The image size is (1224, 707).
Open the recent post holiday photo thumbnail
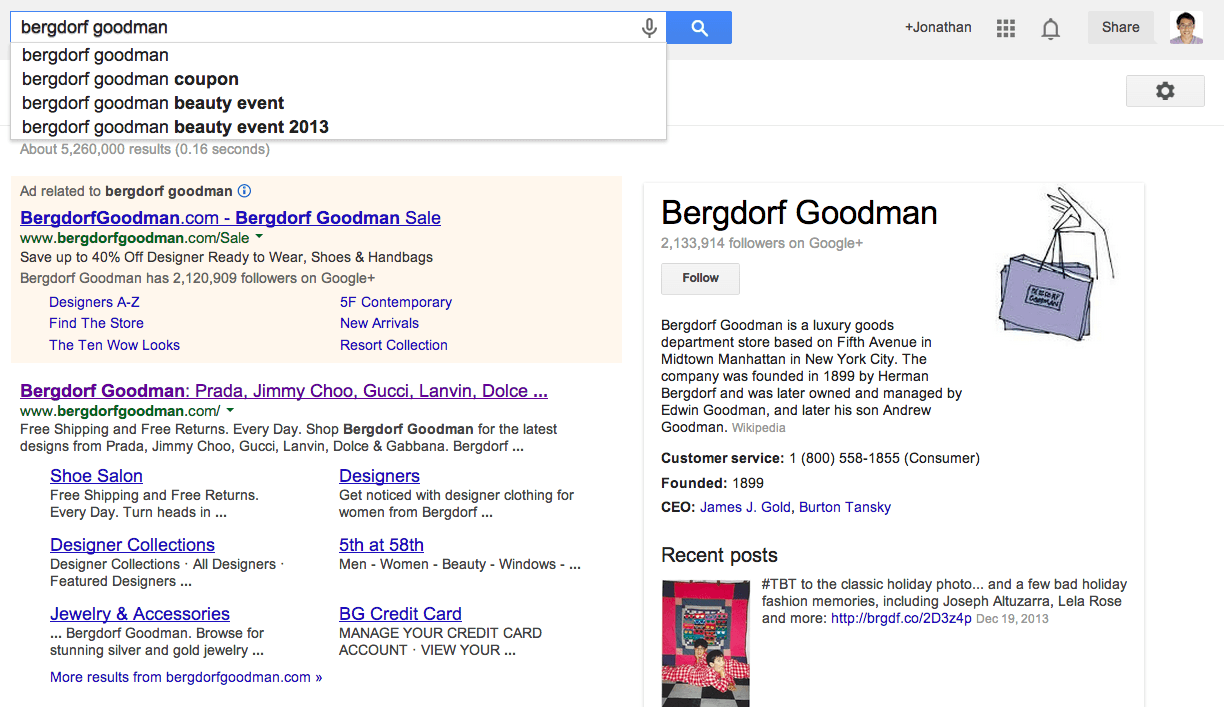705,643
